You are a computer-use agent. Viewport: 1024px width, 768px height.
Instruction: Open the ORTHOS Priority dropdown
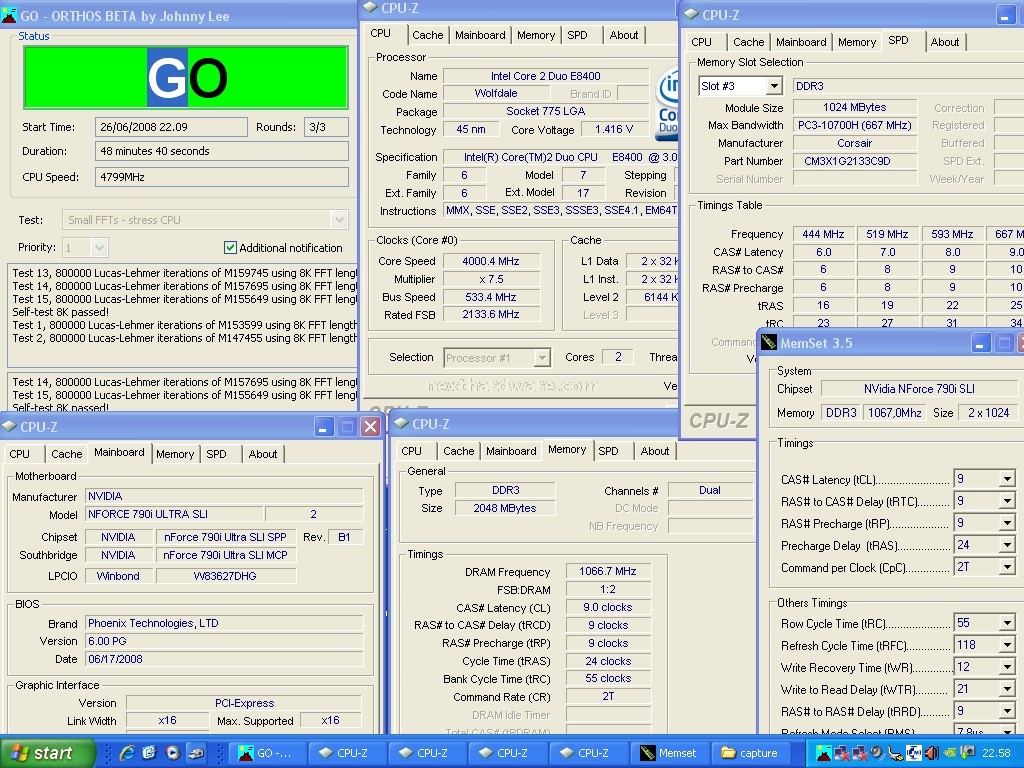[x=99, y=248]
